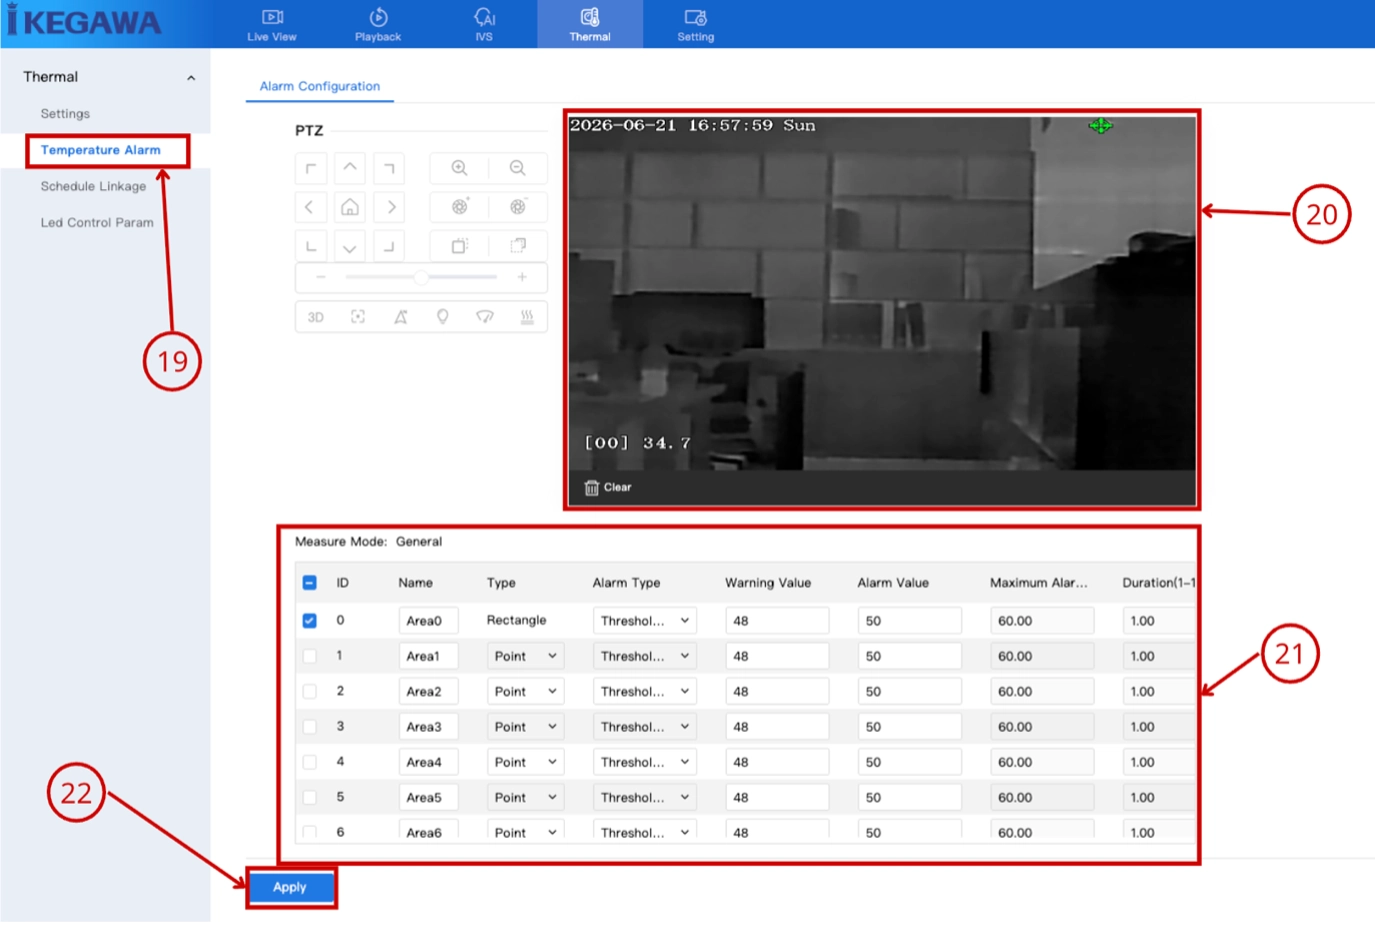Open Led Control Param page
1375x925 pixels.
(x=97, y=222)
